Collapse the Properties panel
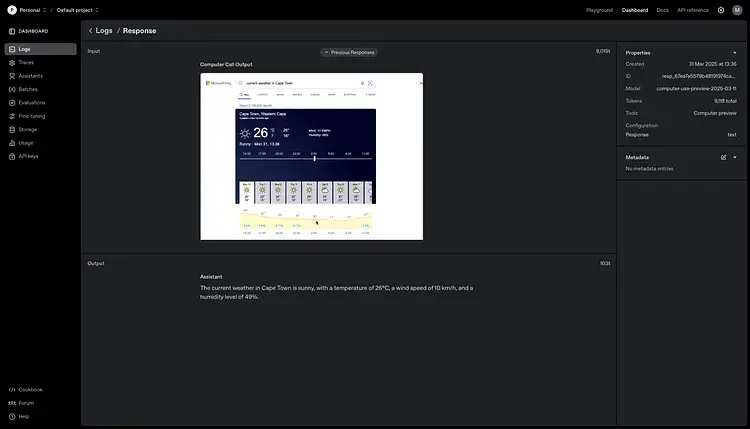This screenshot has width=750, height=429. pos(735,52)
